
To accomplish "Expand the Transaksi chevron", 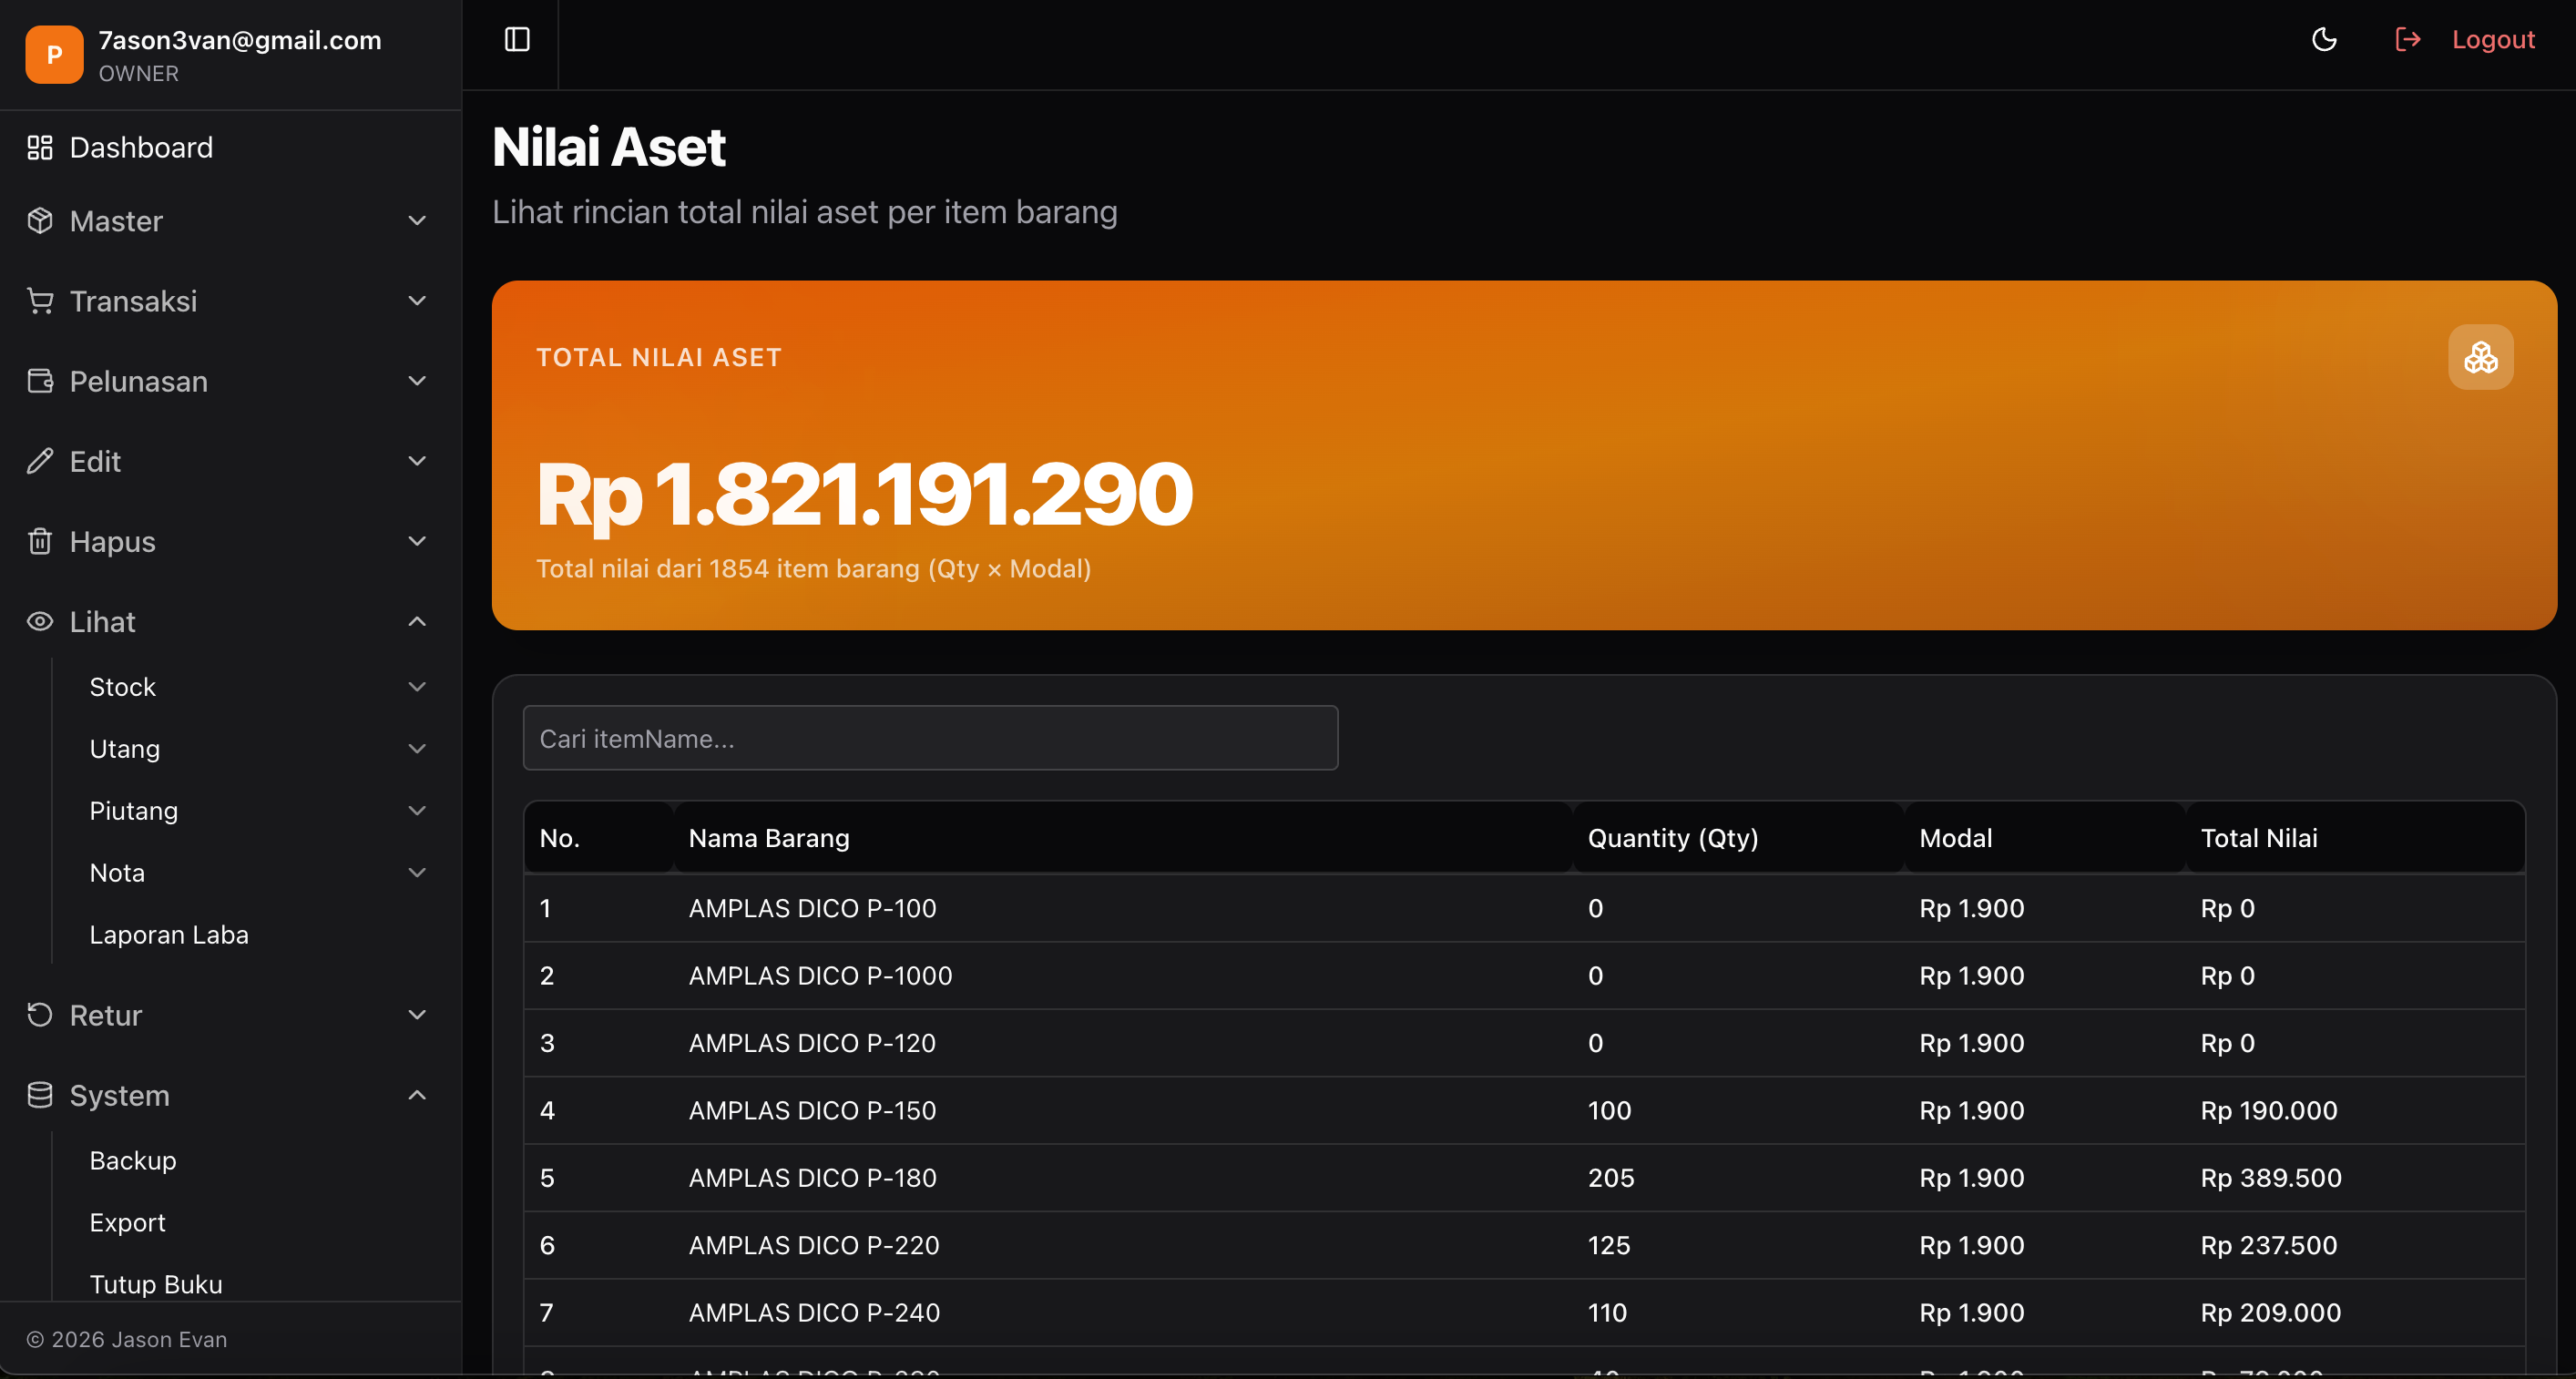I will (x=417, y=301).
